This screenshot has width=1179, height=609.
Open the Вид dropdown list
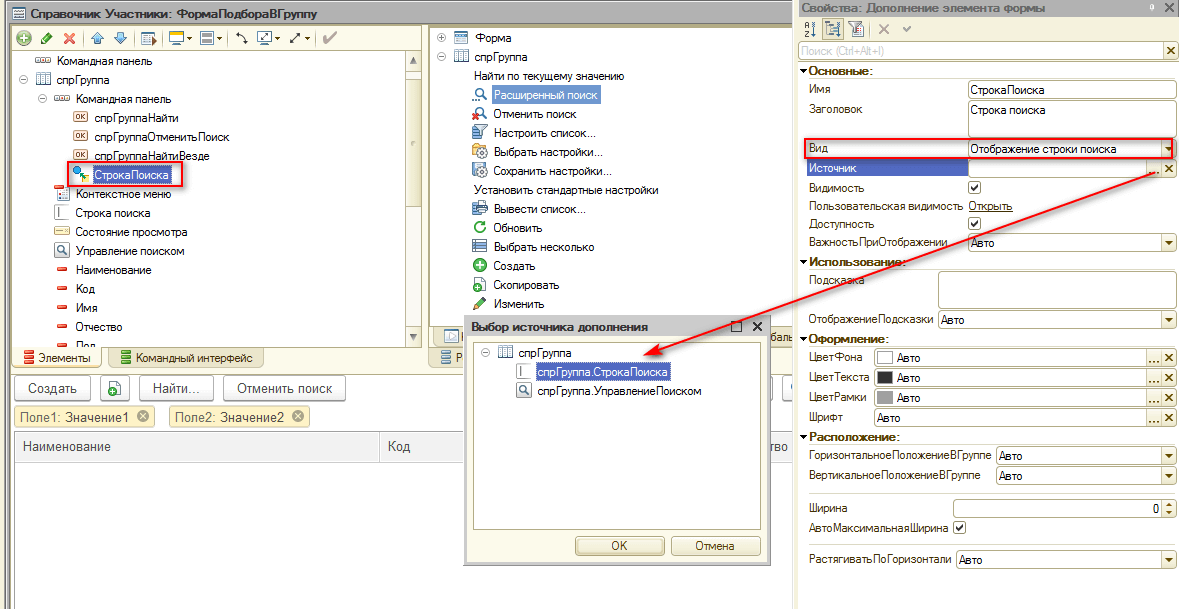[x=1167, y=149]
